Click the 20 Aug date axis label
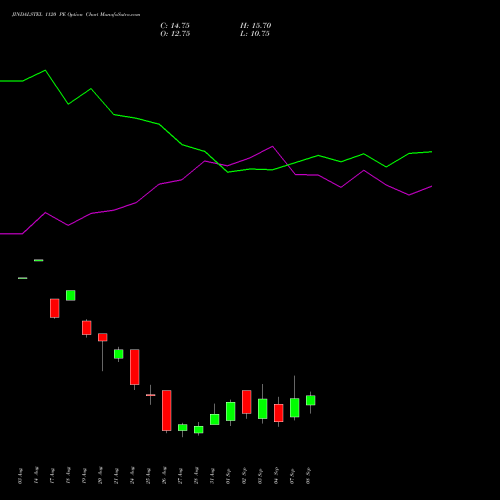This screenshot has width=500, height=500. [x=100, y=475]
